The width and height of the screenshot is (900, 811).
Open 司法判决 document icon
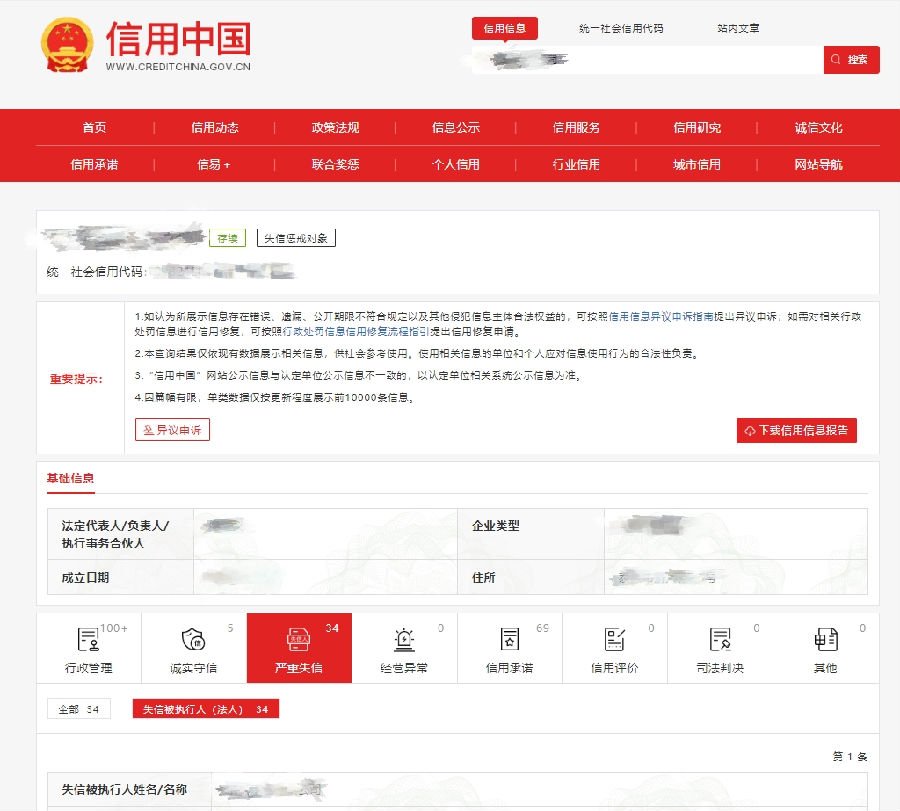tap(720, 639)
